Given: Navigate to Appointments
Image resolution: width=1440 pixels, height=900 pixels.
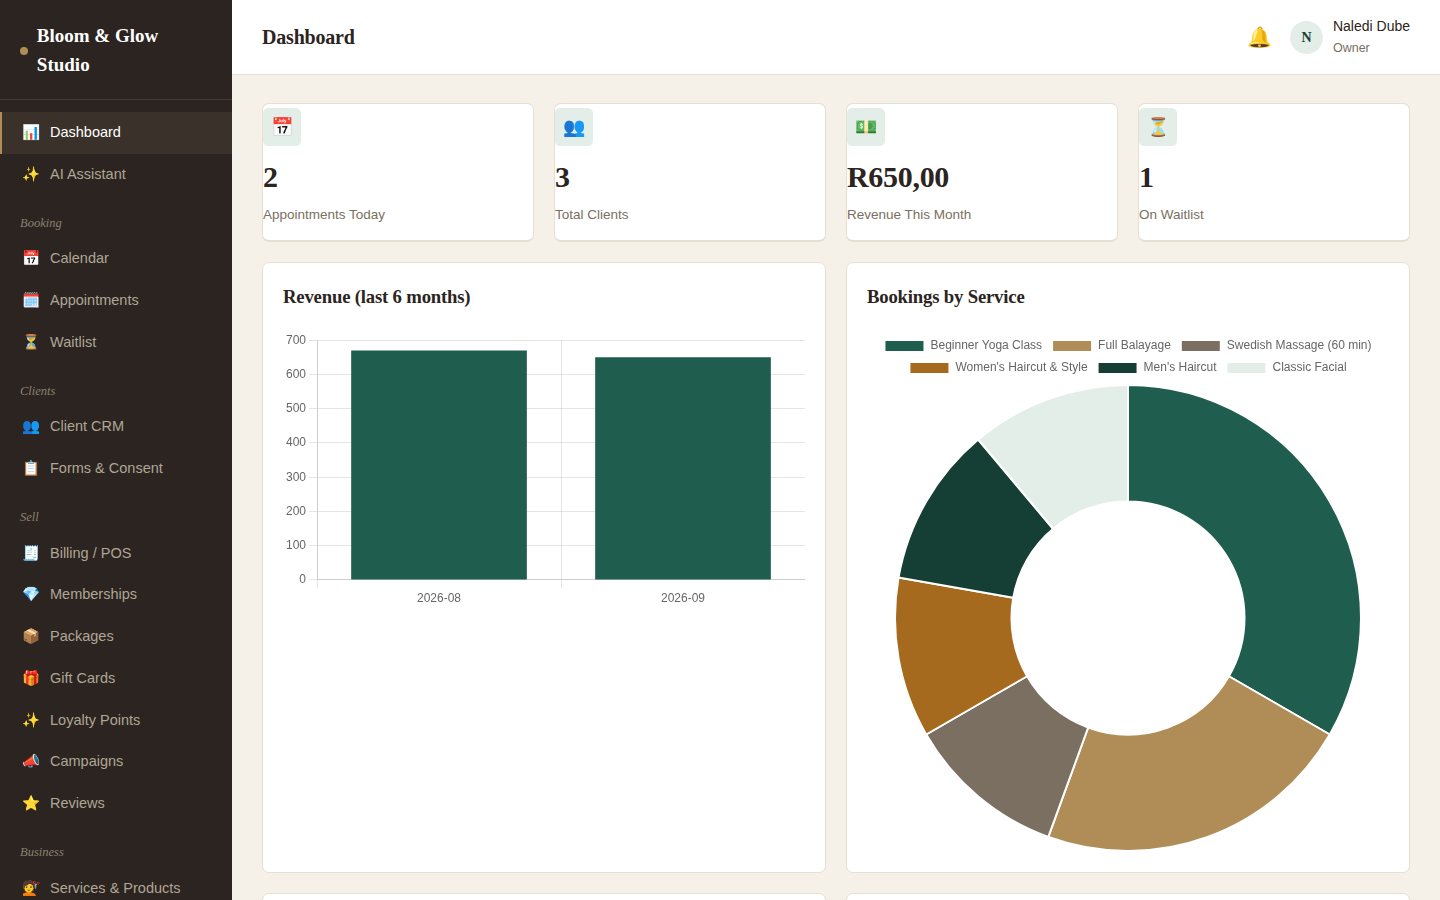Looking at the screenshot, I should pos(116,300).
